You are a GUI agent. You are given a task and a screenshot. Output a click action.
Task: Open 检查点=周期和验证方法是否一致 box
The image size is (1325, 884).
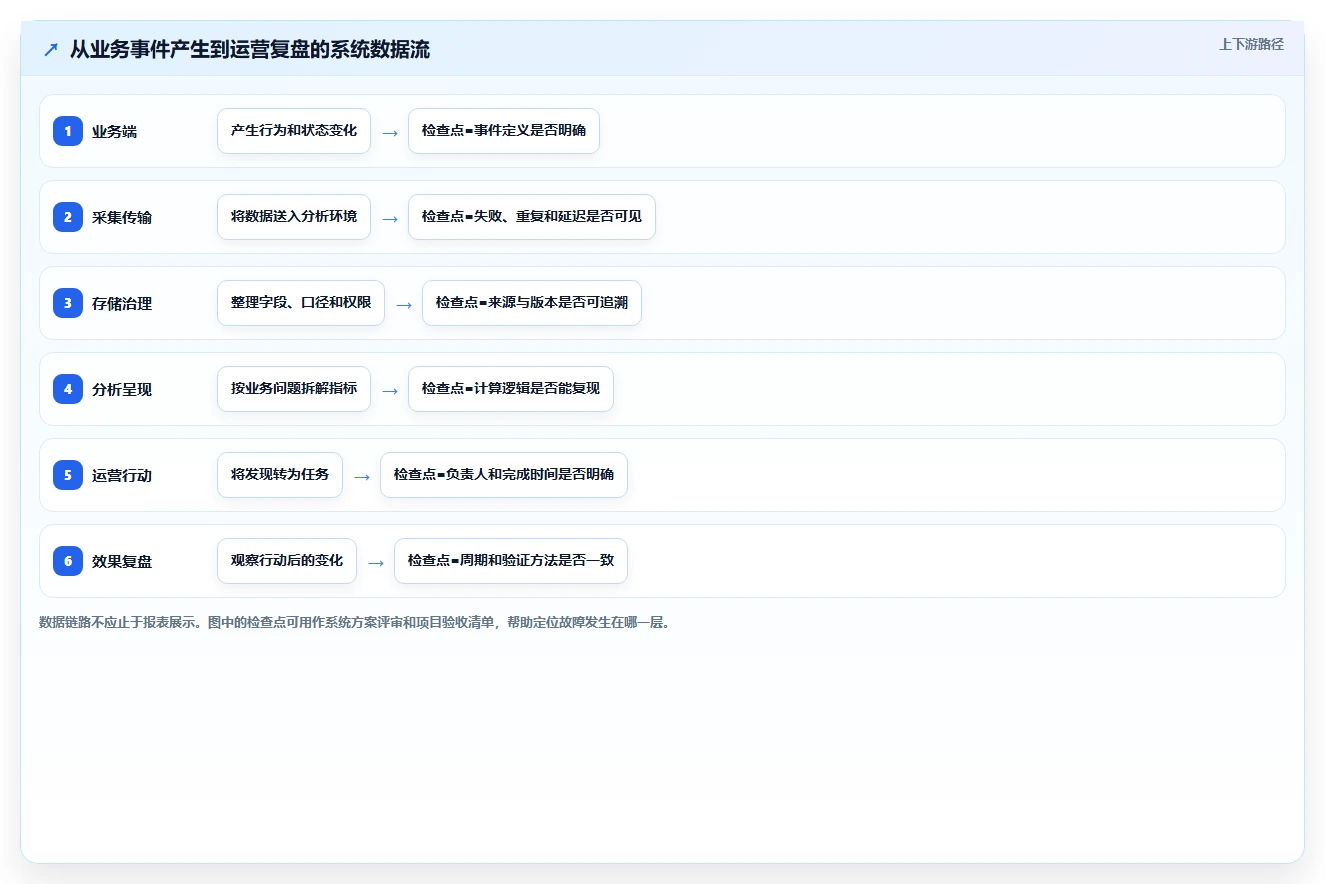coord(511,561)
